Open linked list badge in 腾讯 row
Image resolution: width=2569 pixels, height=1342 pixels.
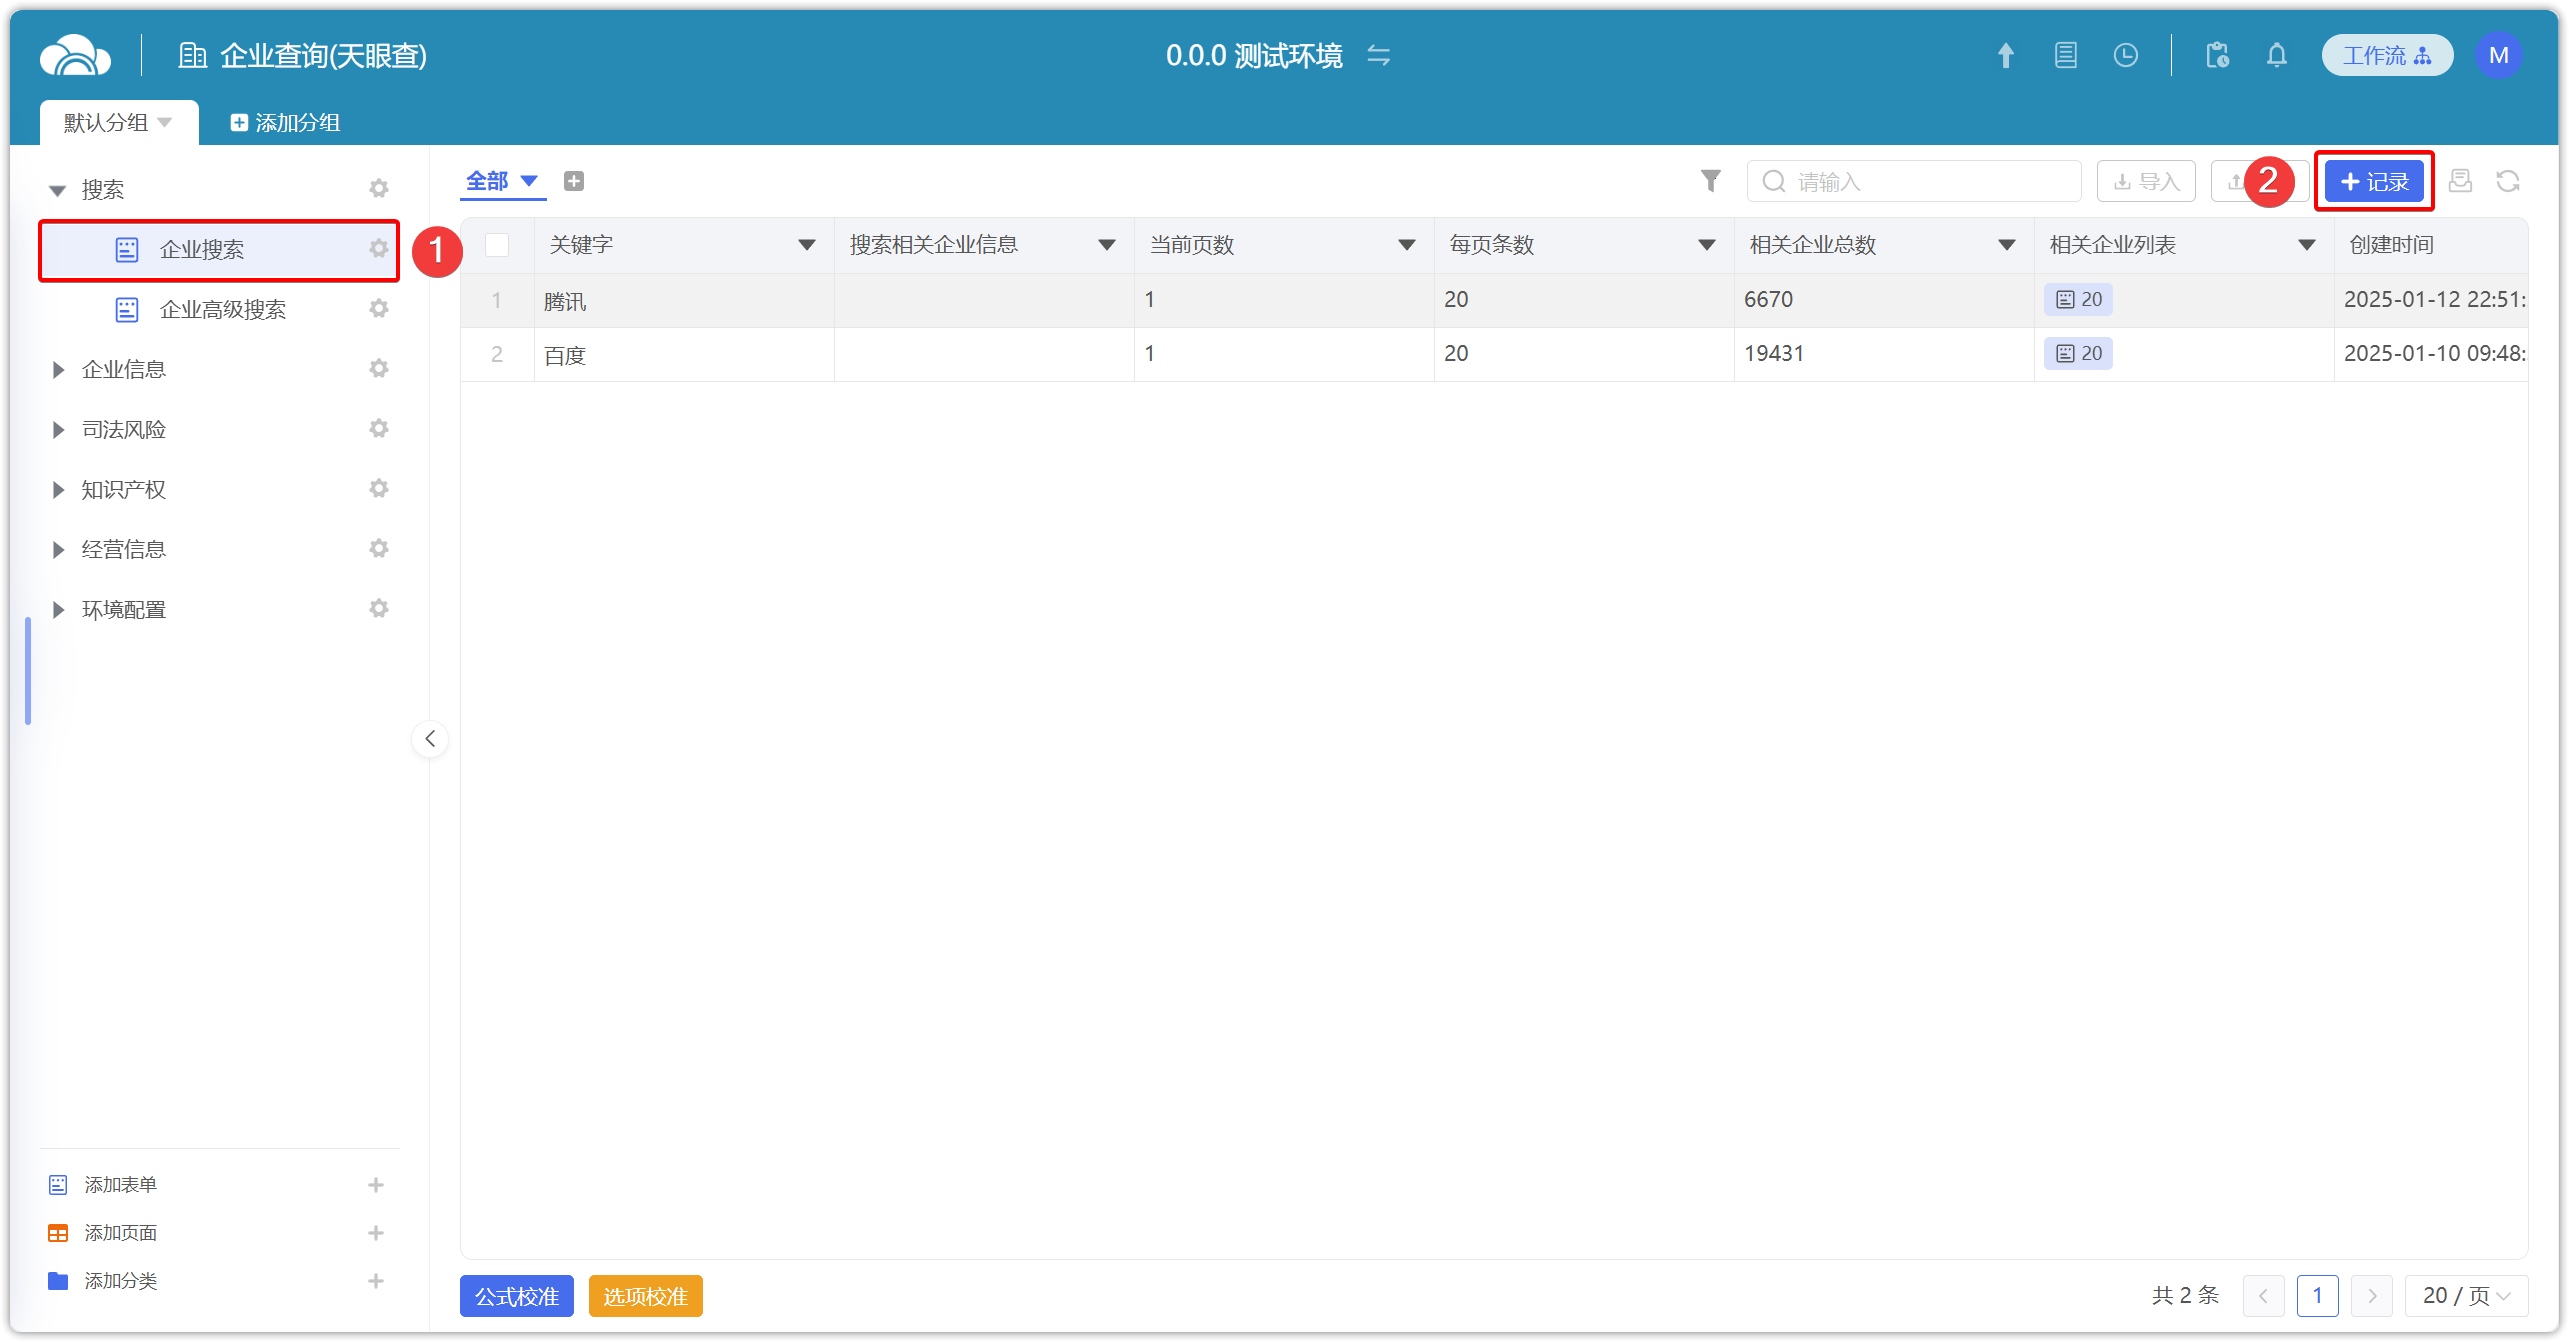click(x=2078, y=299)
